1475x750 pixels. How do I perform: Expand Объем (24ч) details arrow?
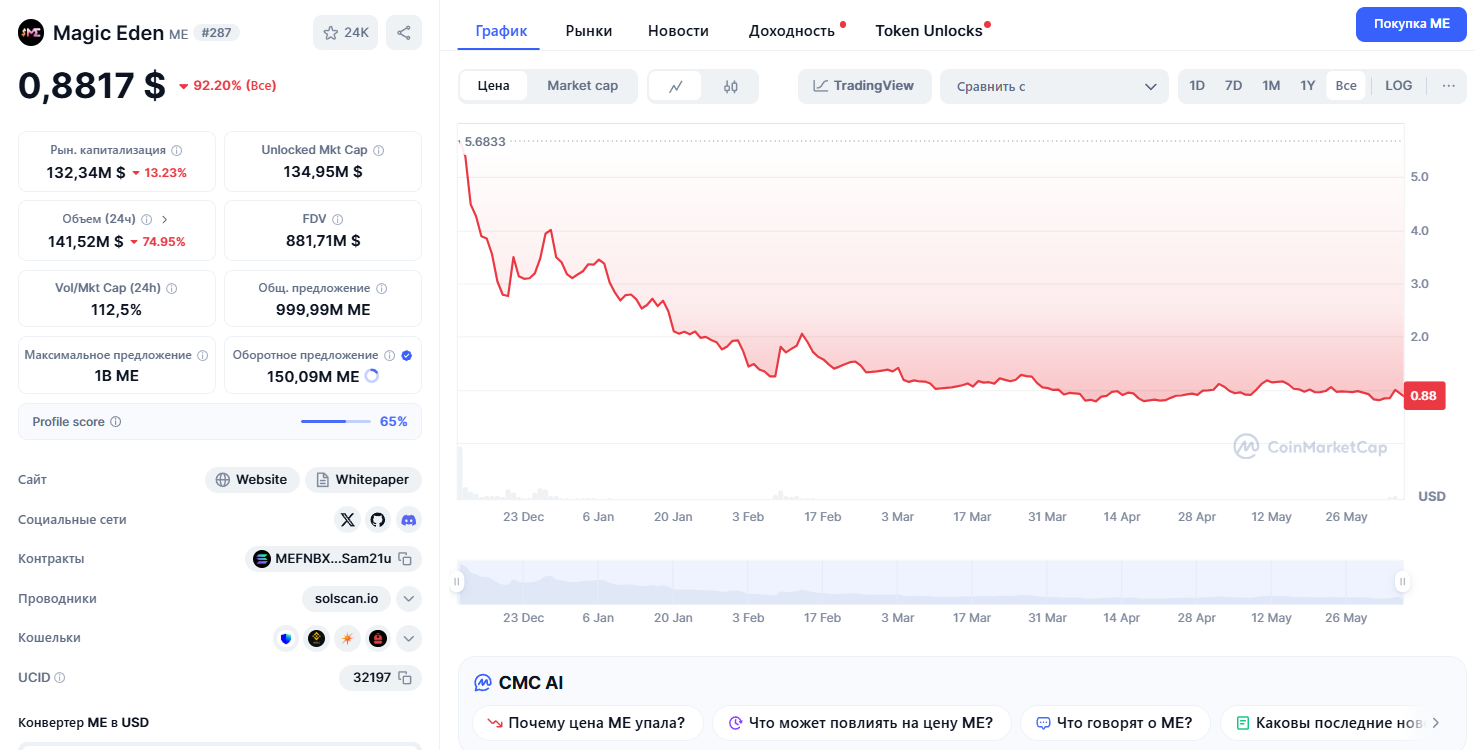pyautogui.click(x=165, y=219)
